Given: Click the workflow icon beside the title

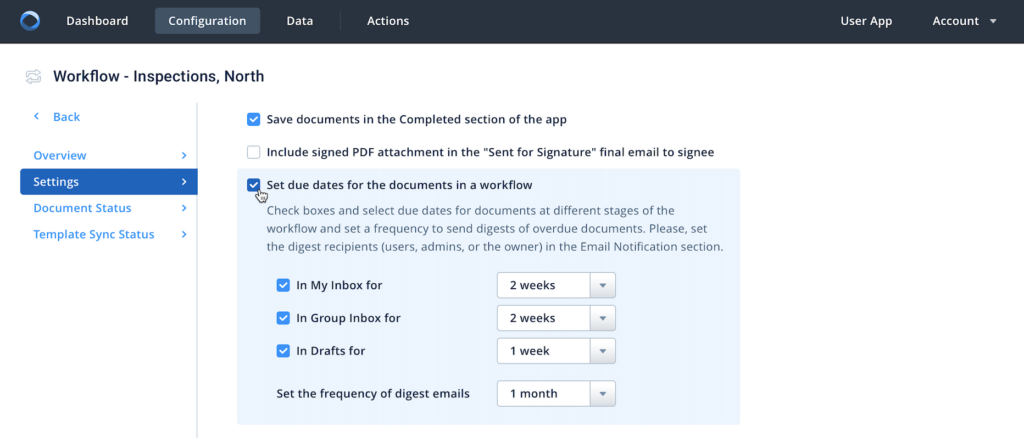Looking at the screenshot, I should pyautogui.click(x=34, y=76).
